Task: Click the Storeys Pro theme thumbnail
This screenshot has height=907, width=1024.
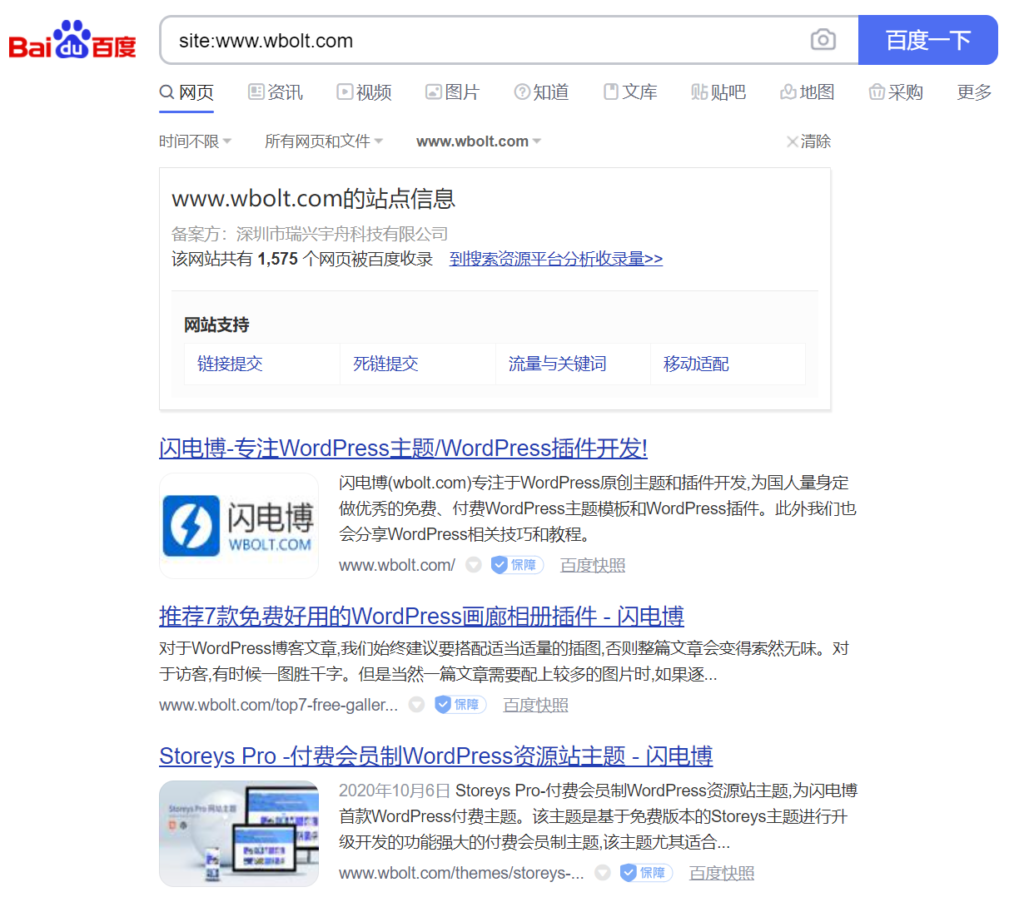Action: click(x=238, y=833)
